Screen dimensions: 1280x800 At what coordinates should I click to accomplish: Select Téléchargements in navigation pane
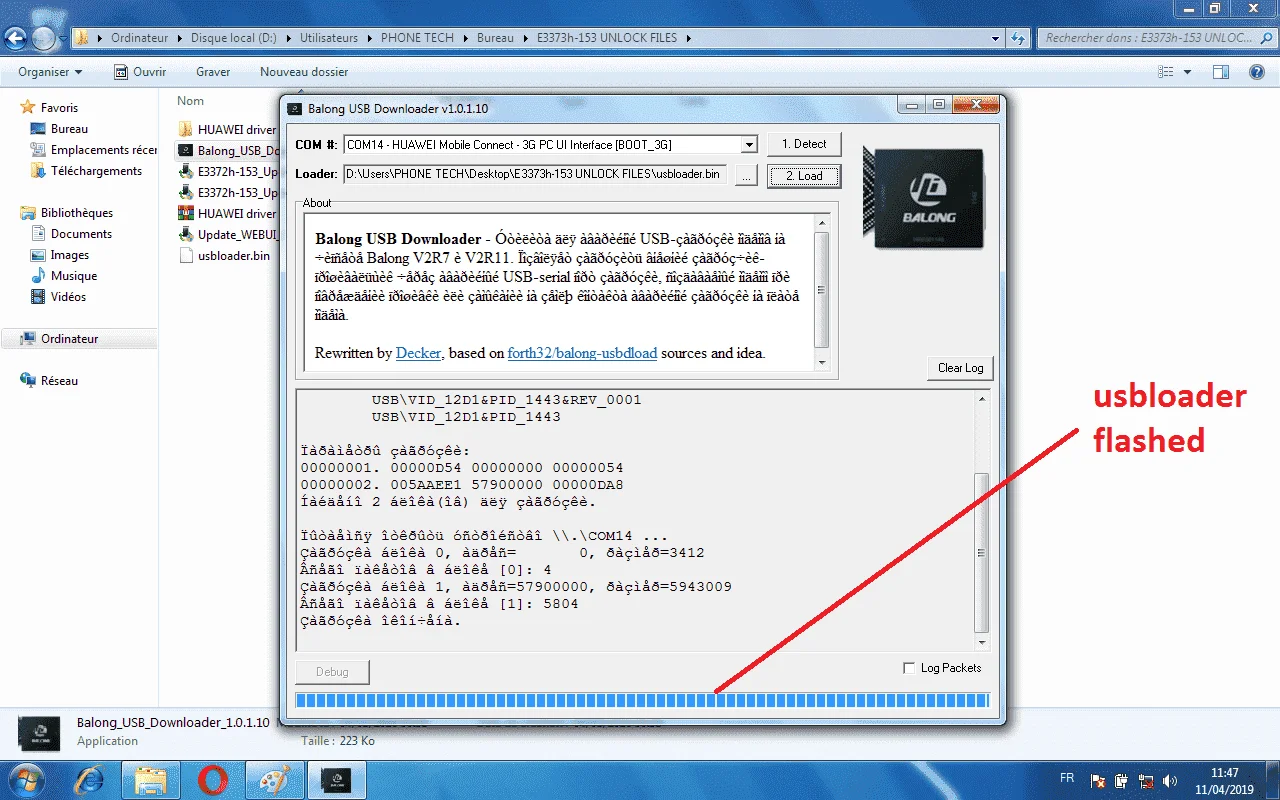(x=87, y=171)
